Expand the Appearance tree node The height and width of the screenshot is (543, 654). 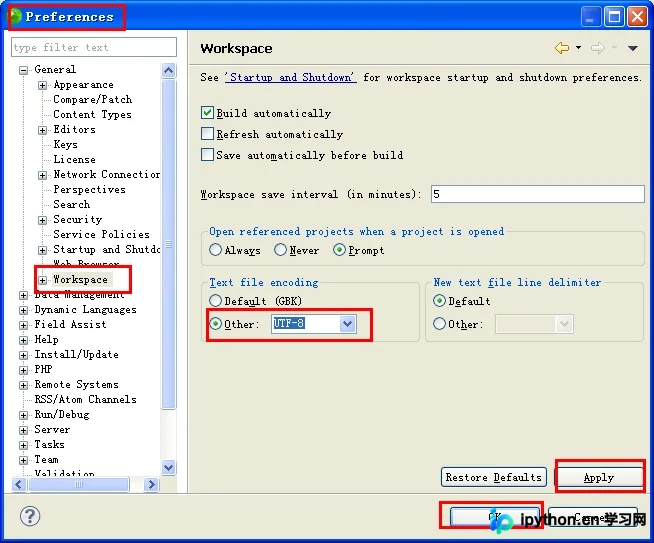42,85
